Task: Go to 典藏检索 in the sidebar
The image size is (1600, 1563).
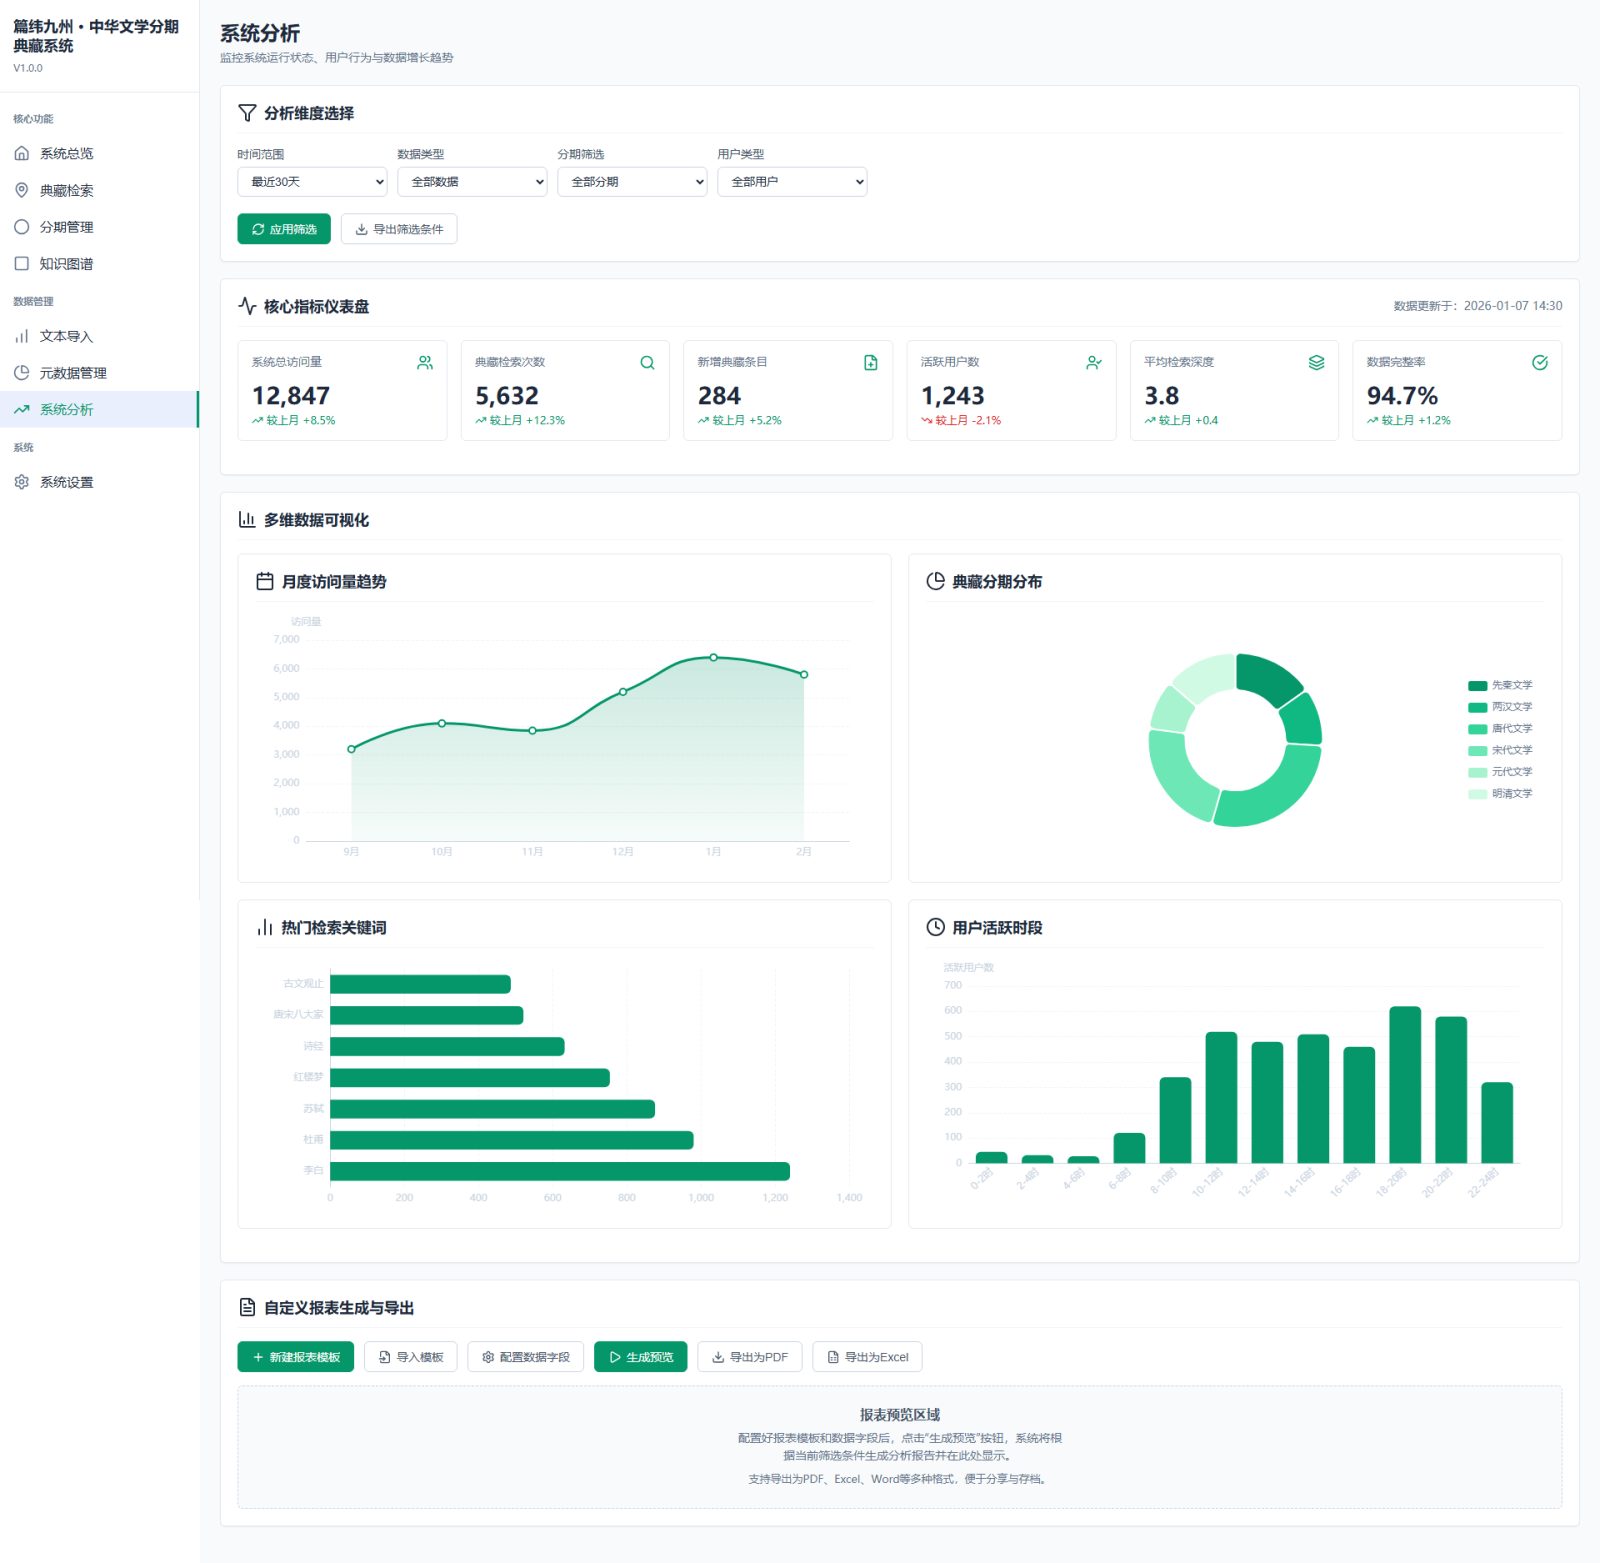Action: (66, 190)
